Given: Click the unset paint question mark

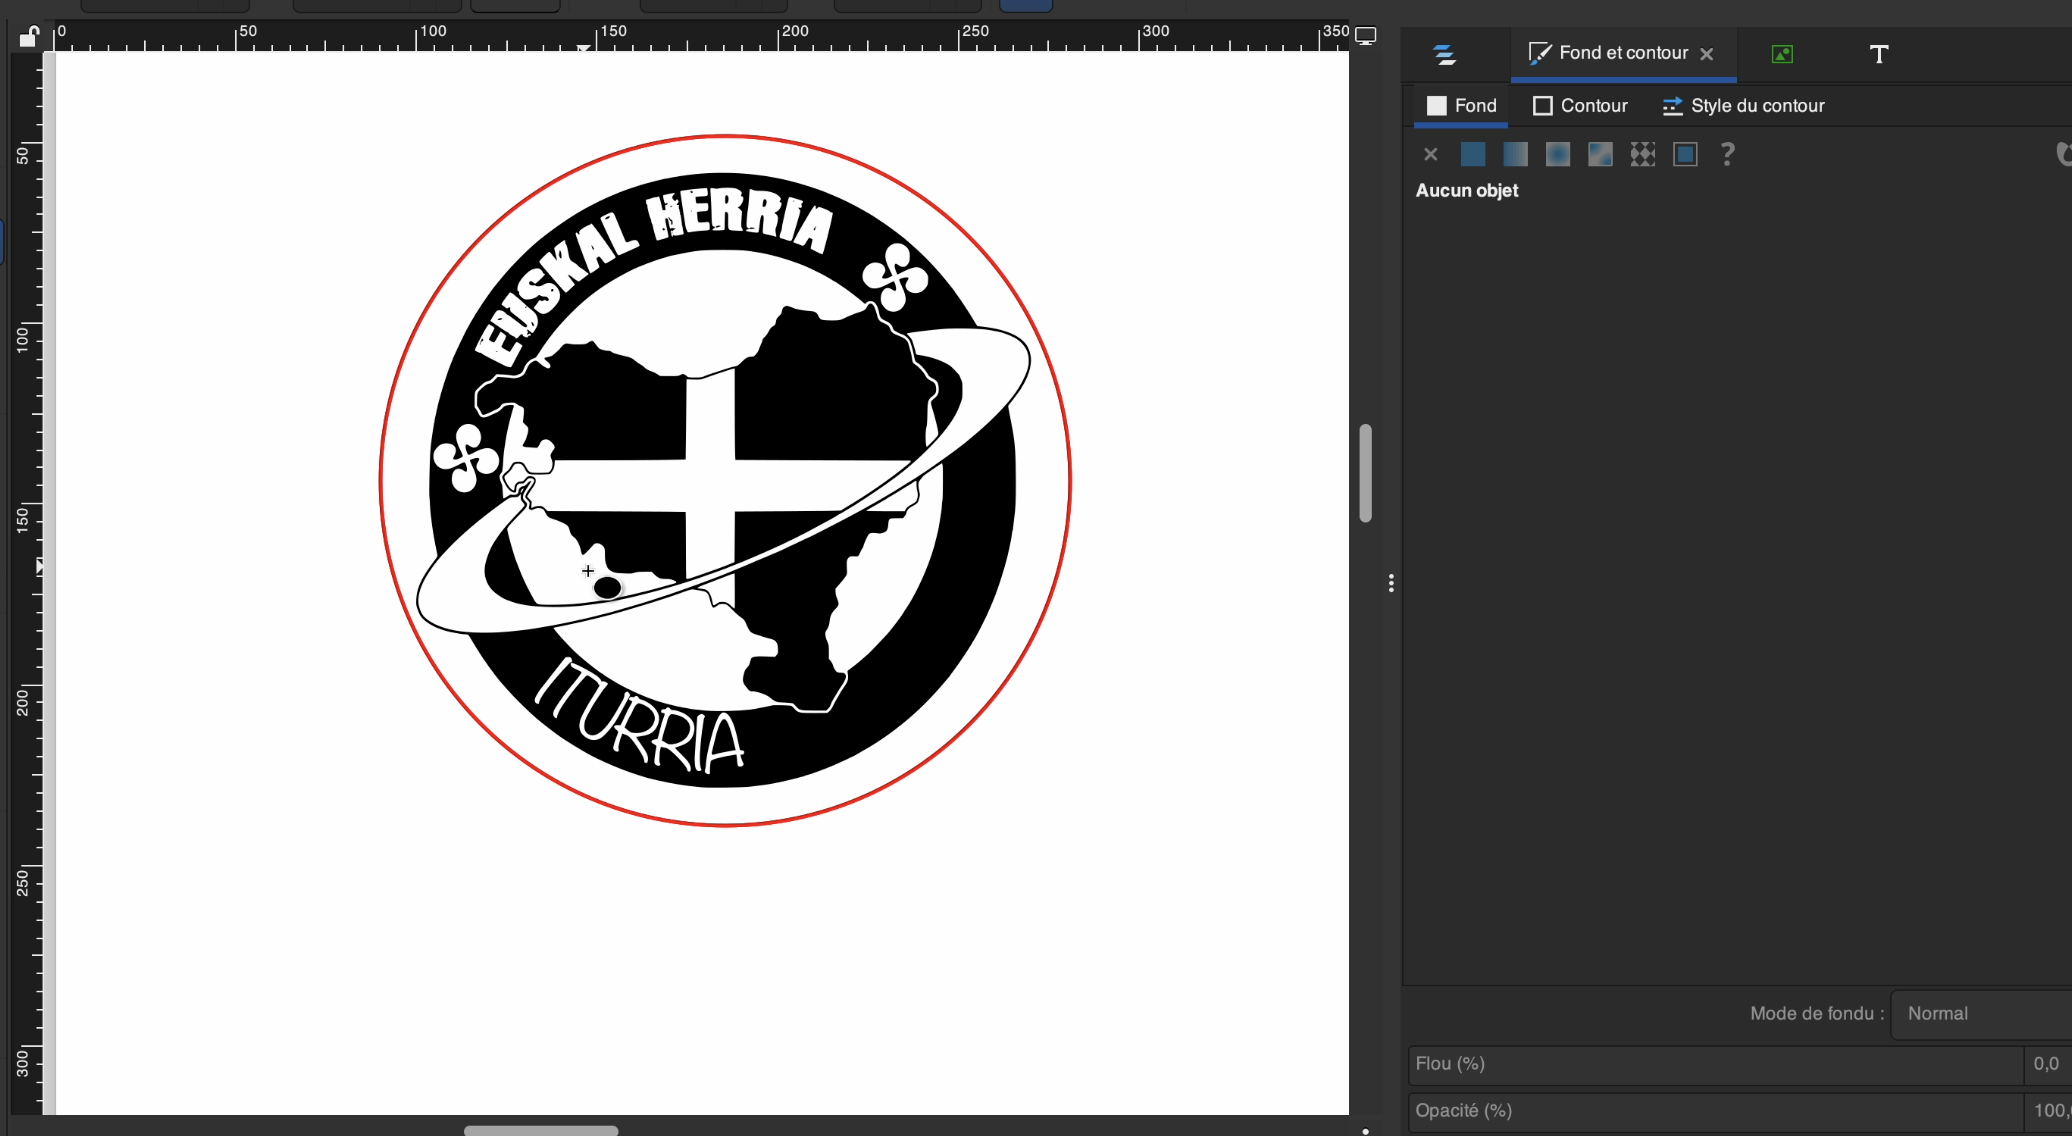Looking at the screenshot, I should [1727, 154].
